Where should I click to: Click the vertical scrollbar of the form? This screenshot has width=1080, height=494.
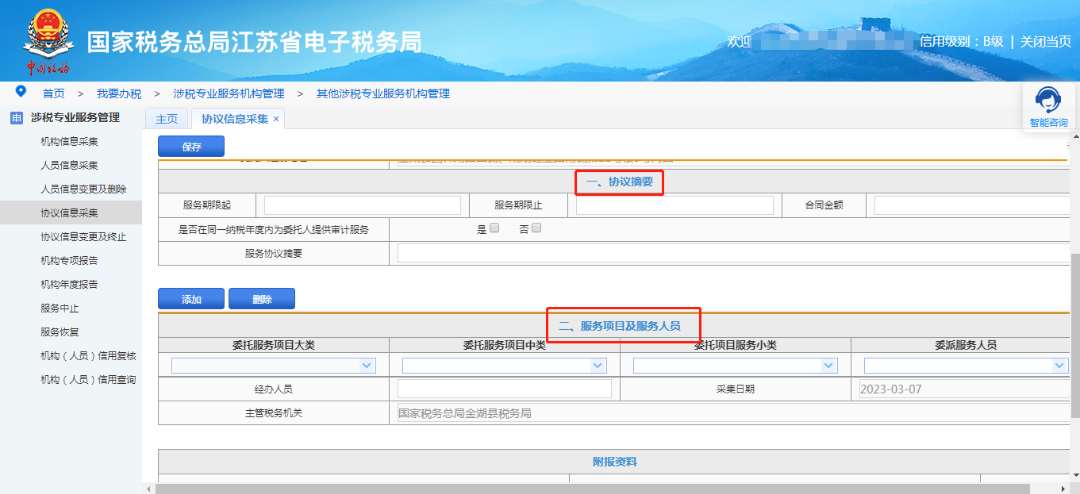pos(1074,334)
